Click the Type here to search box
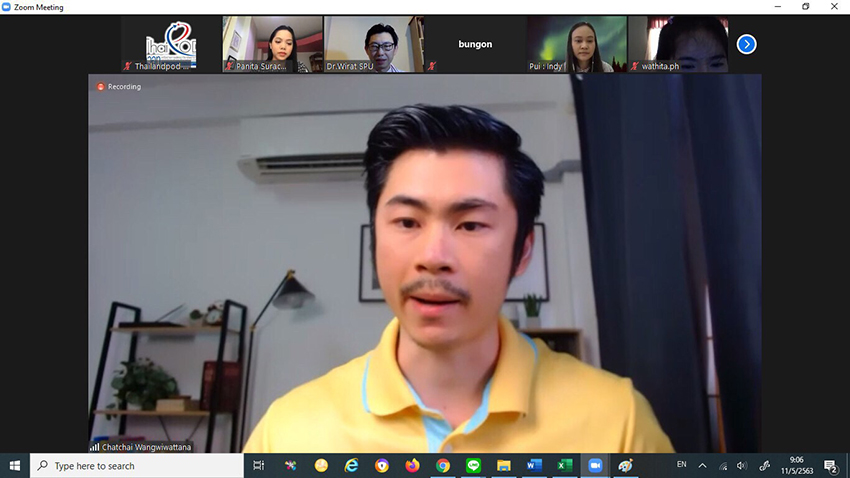850x478 pixels. pos(137,466)
